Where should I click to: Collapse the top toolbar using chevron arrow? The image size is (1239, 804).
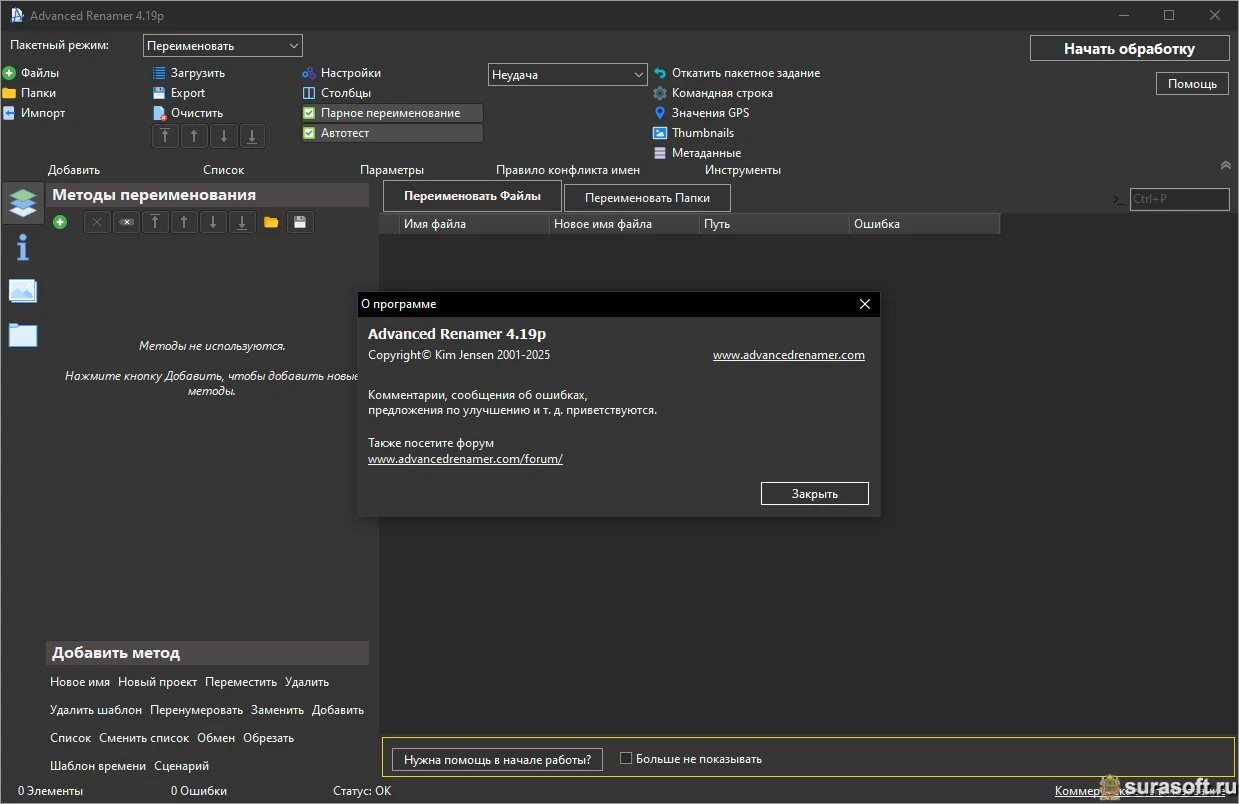click(x=1226, y=165)
